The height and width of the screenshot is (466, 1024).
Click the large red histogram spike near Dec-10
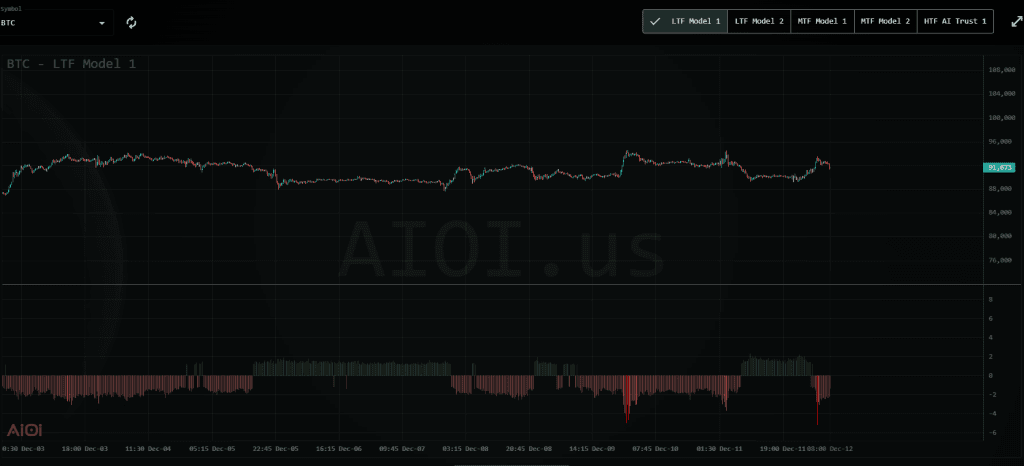(x=627, y=399)
